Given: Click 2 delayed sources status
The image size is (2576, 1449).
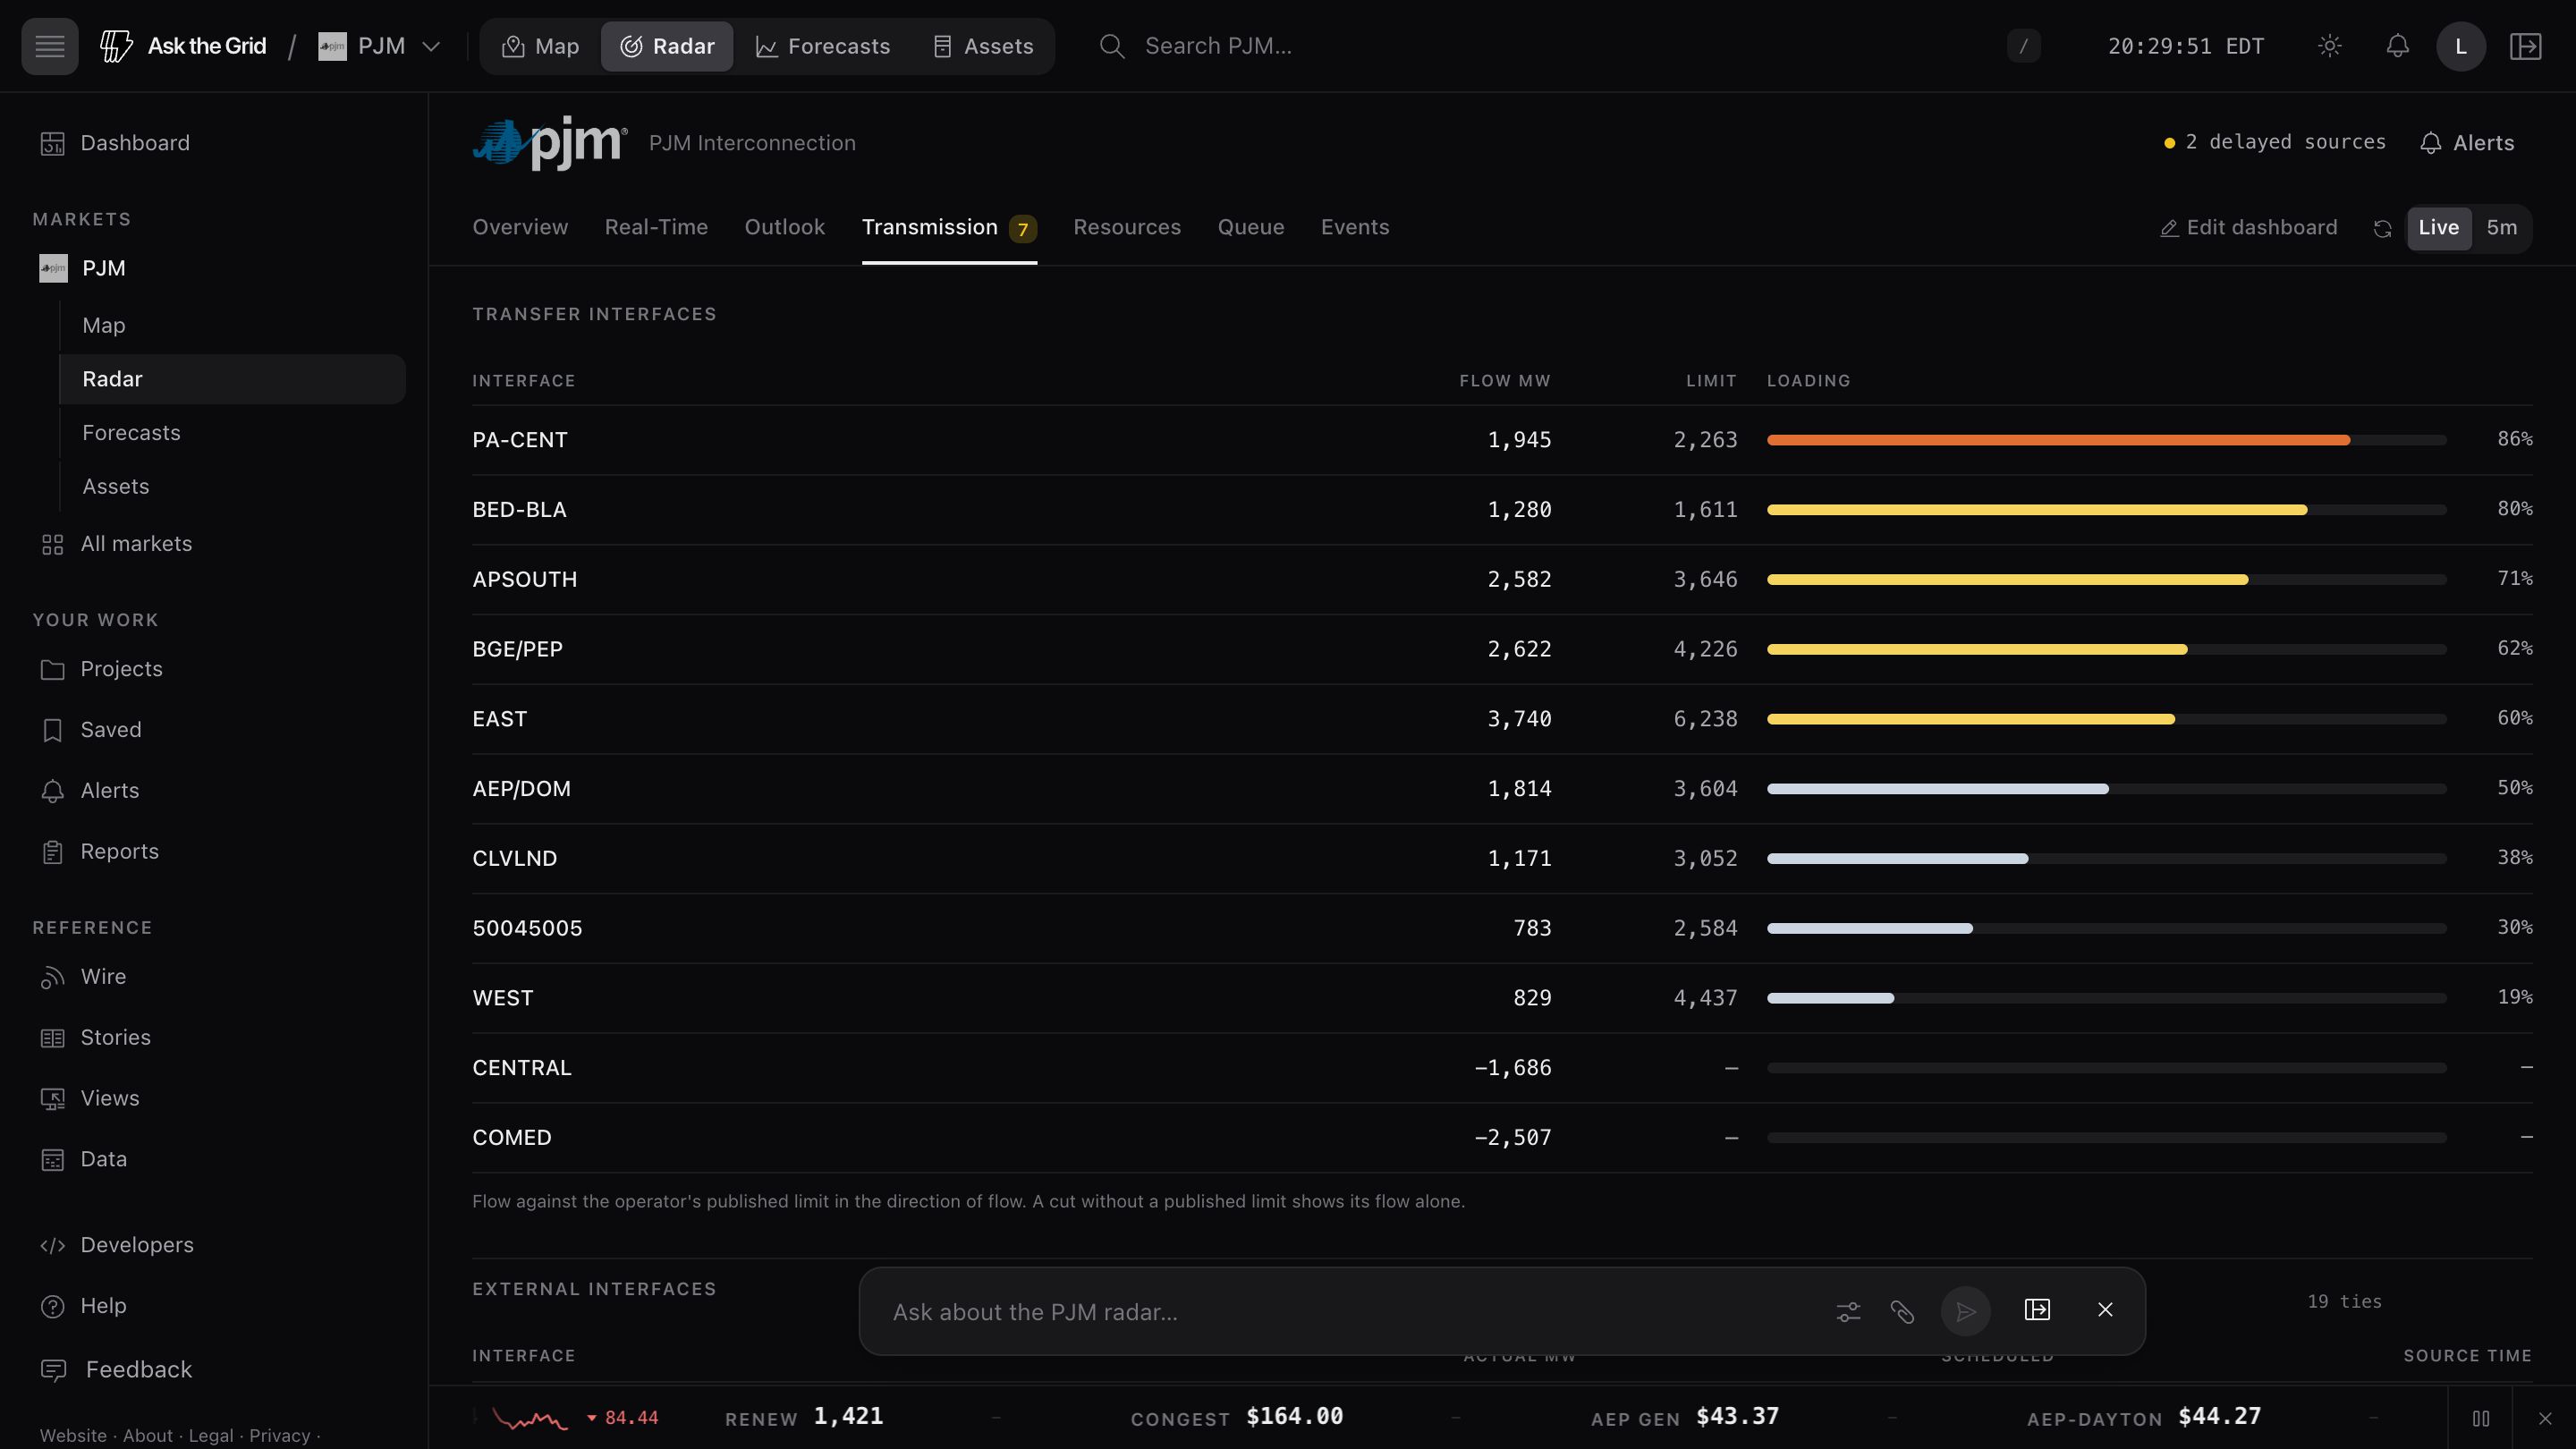Looking at the screenshot, I should (2275, 142).
